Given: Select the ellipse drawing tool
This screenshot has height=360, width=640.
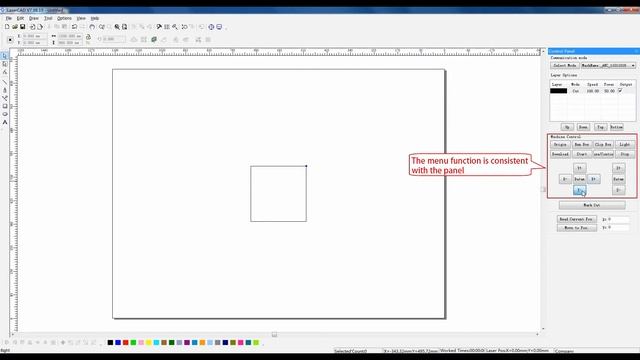Looking at the screenshot, I should 5,114.
